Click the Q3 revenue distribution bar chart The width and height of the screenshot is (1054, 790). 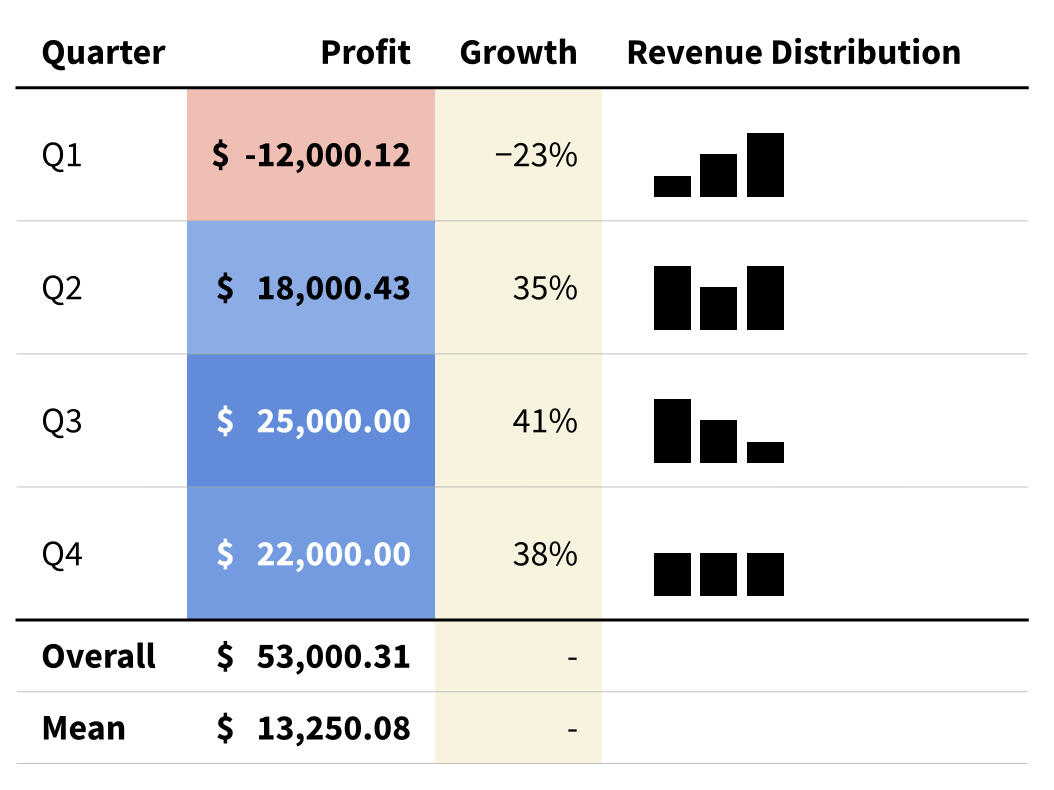pyautogui.click(x=718, y=431)
